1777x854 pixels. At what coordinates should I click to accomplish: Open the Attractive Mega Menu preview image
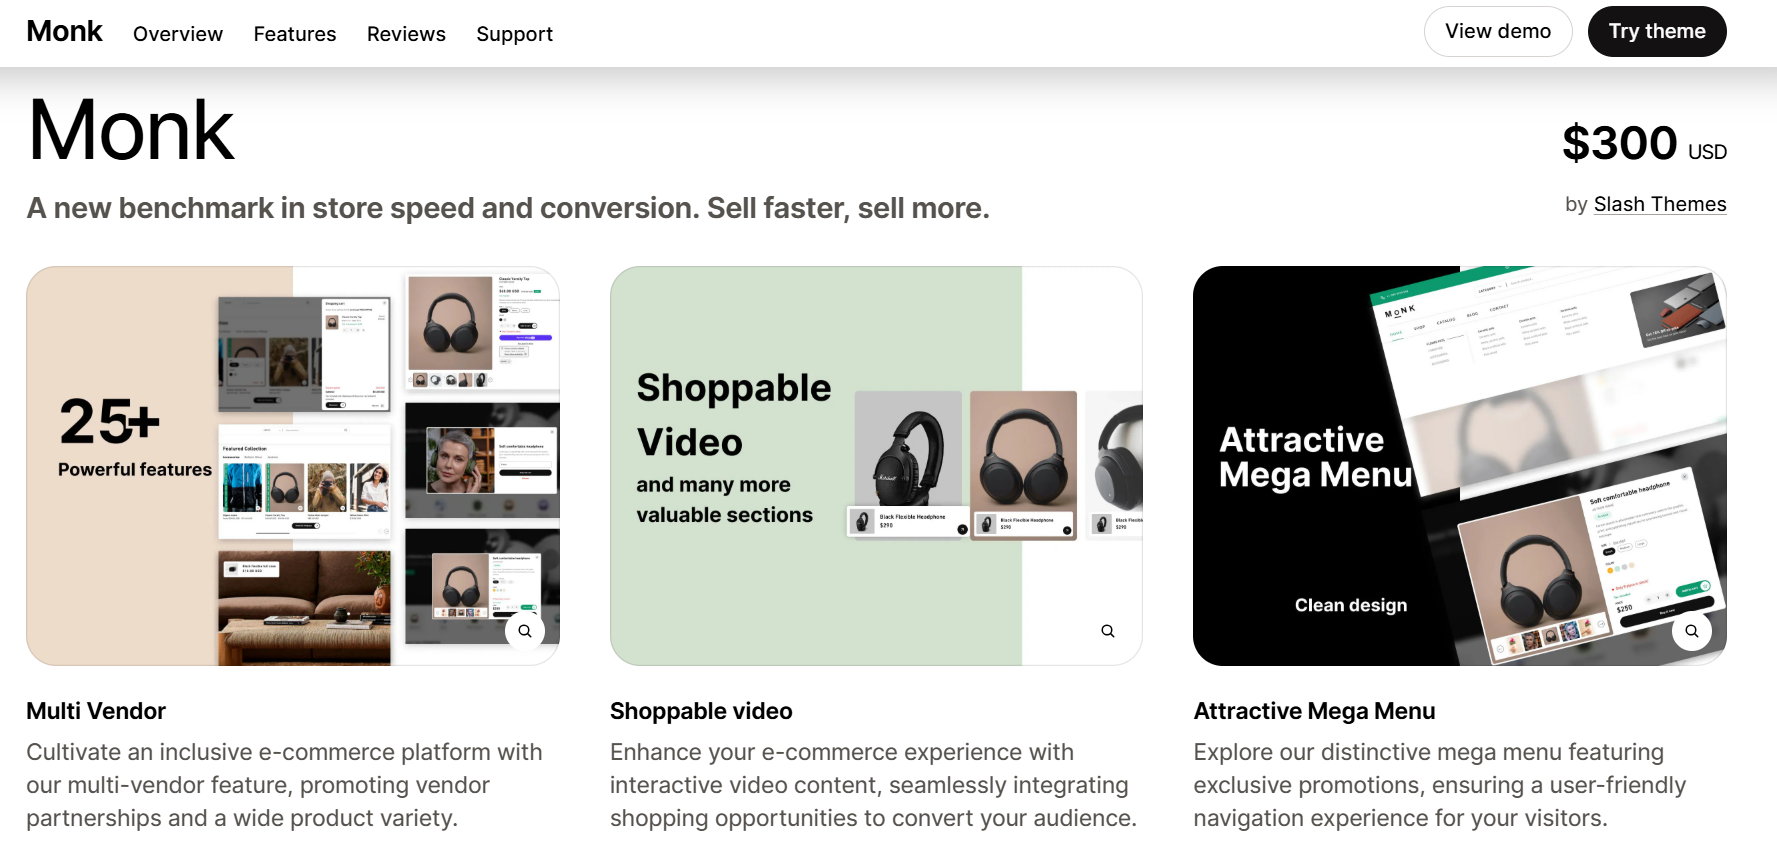pyautogui.click(x=1460, y=466)
